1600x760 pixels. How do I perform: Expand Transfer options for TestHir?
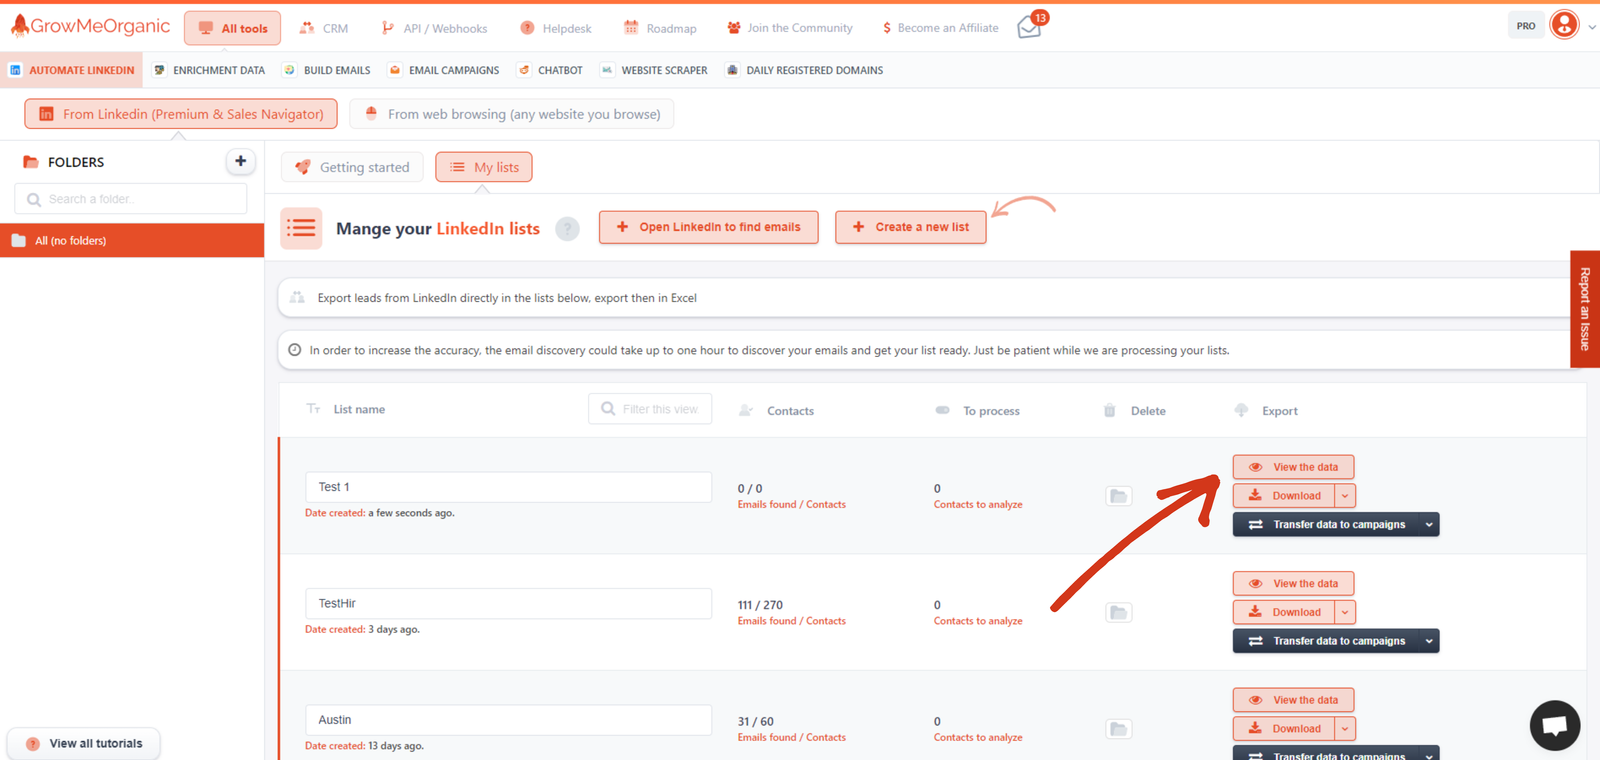coord(1429,641)
